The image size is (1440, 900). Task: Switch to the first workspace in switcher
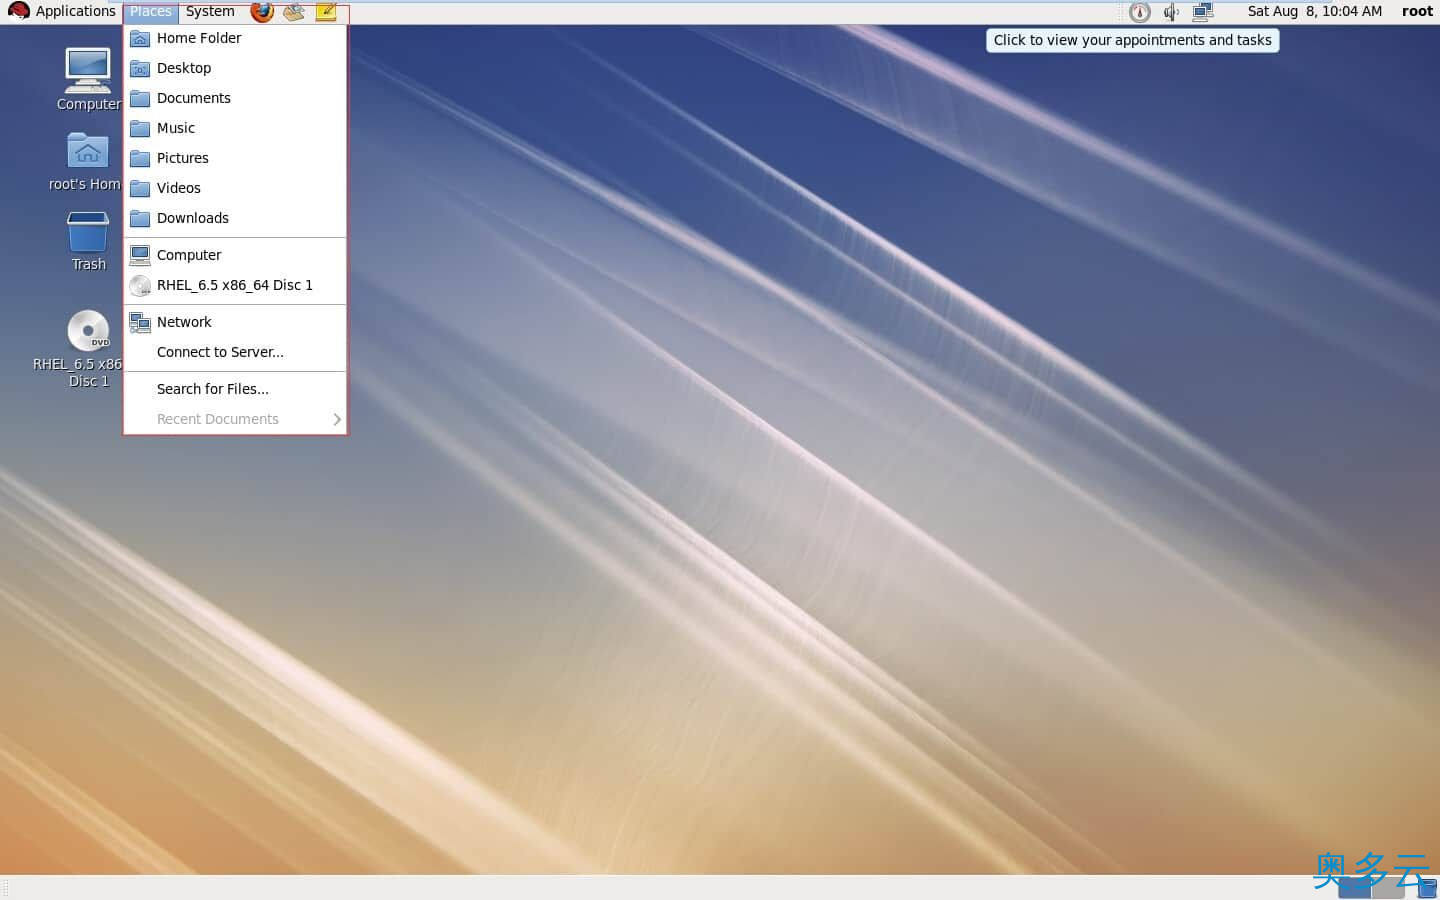coord(1355,888)
